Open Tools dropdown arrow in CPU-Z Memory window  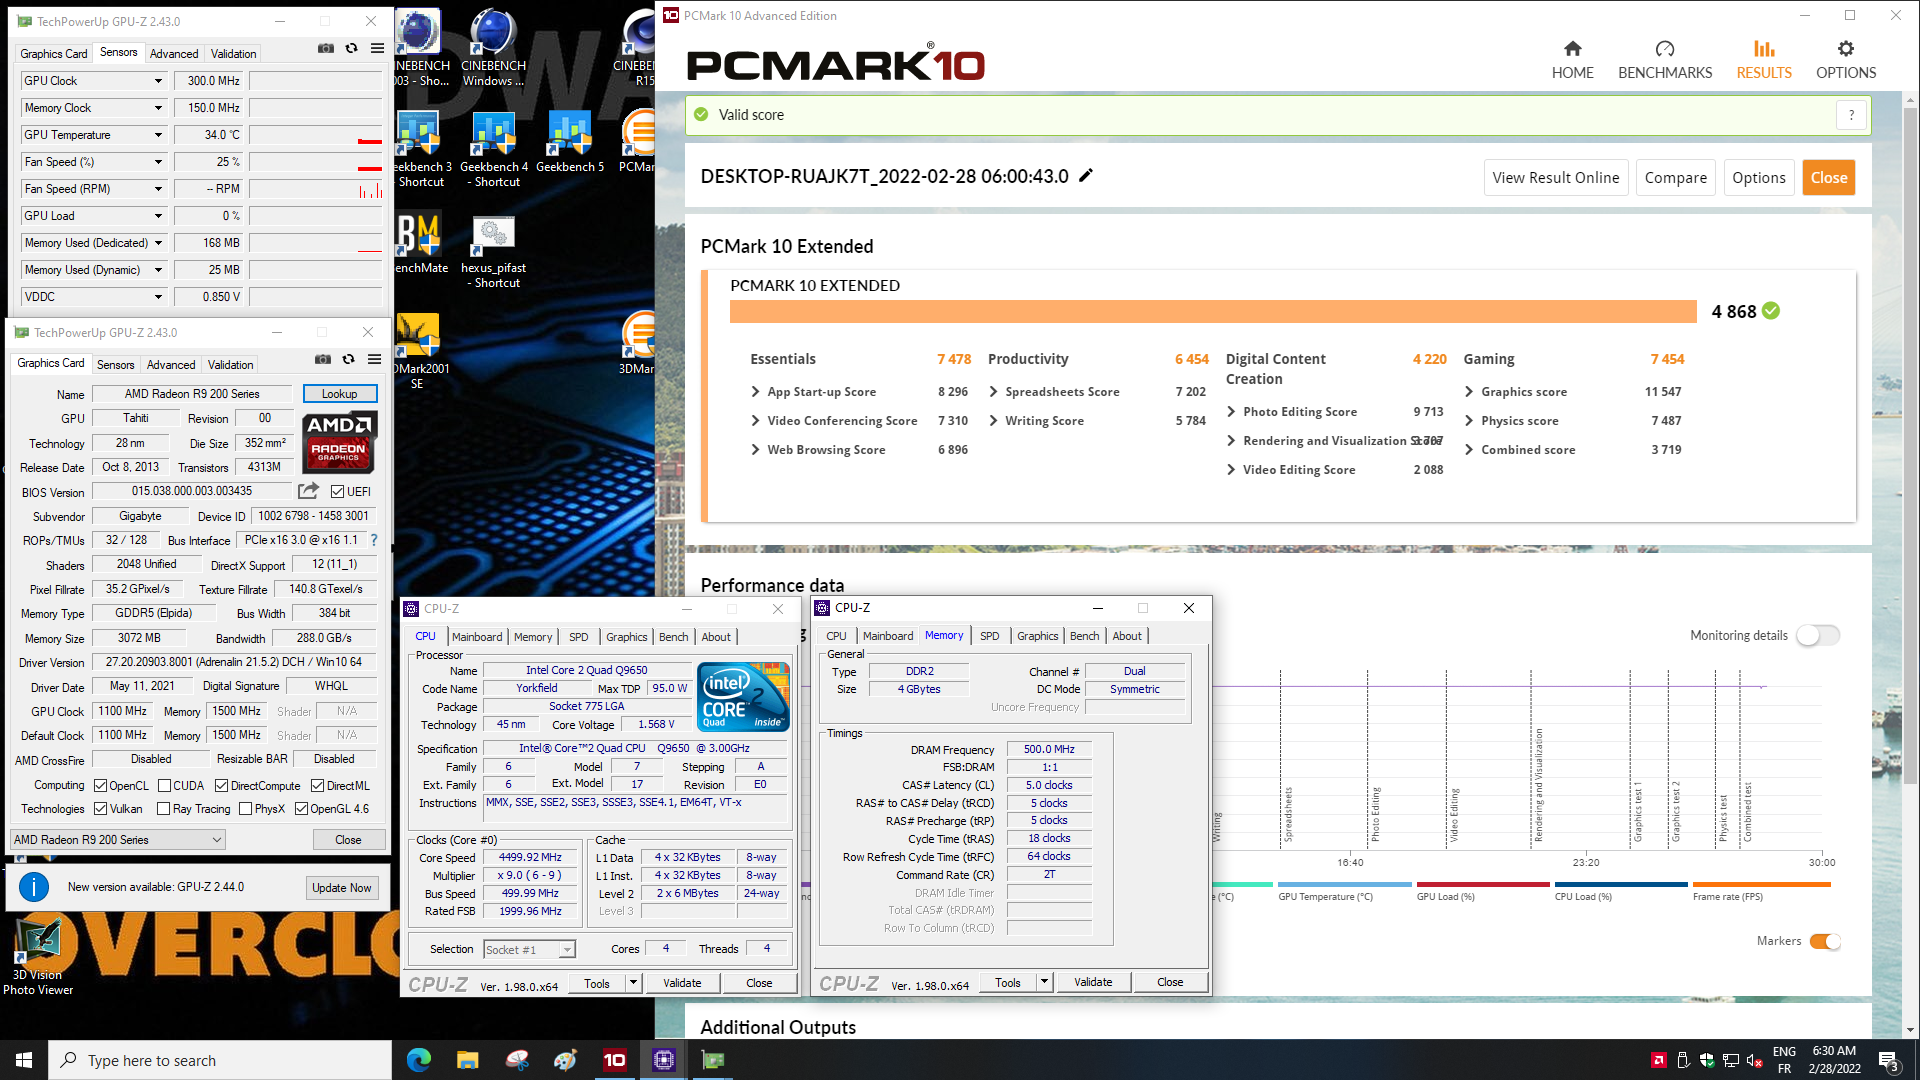point(1044,982)
